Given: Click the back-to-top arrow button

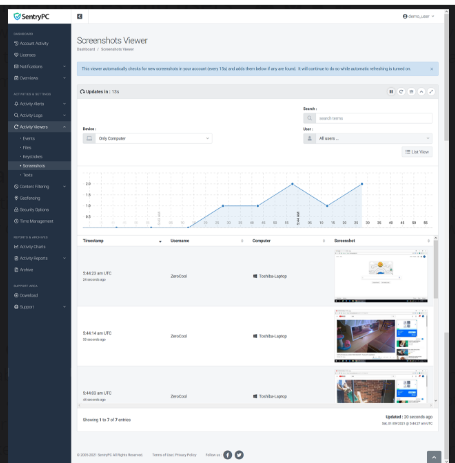Looking at the screenshot, I should (434, 457).
